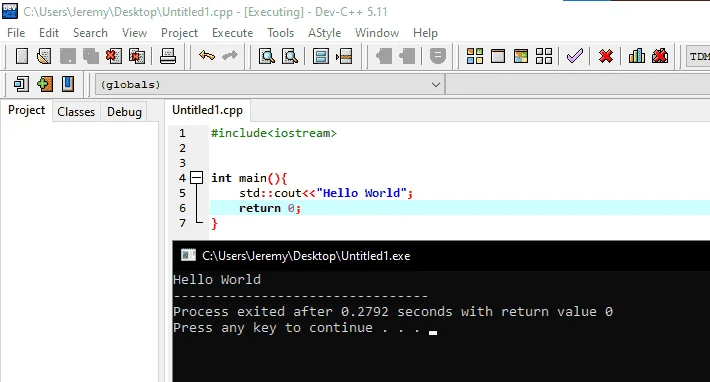Open the View menu
The width and height of the screenshot is (710, 382).
tap(134, 33)
